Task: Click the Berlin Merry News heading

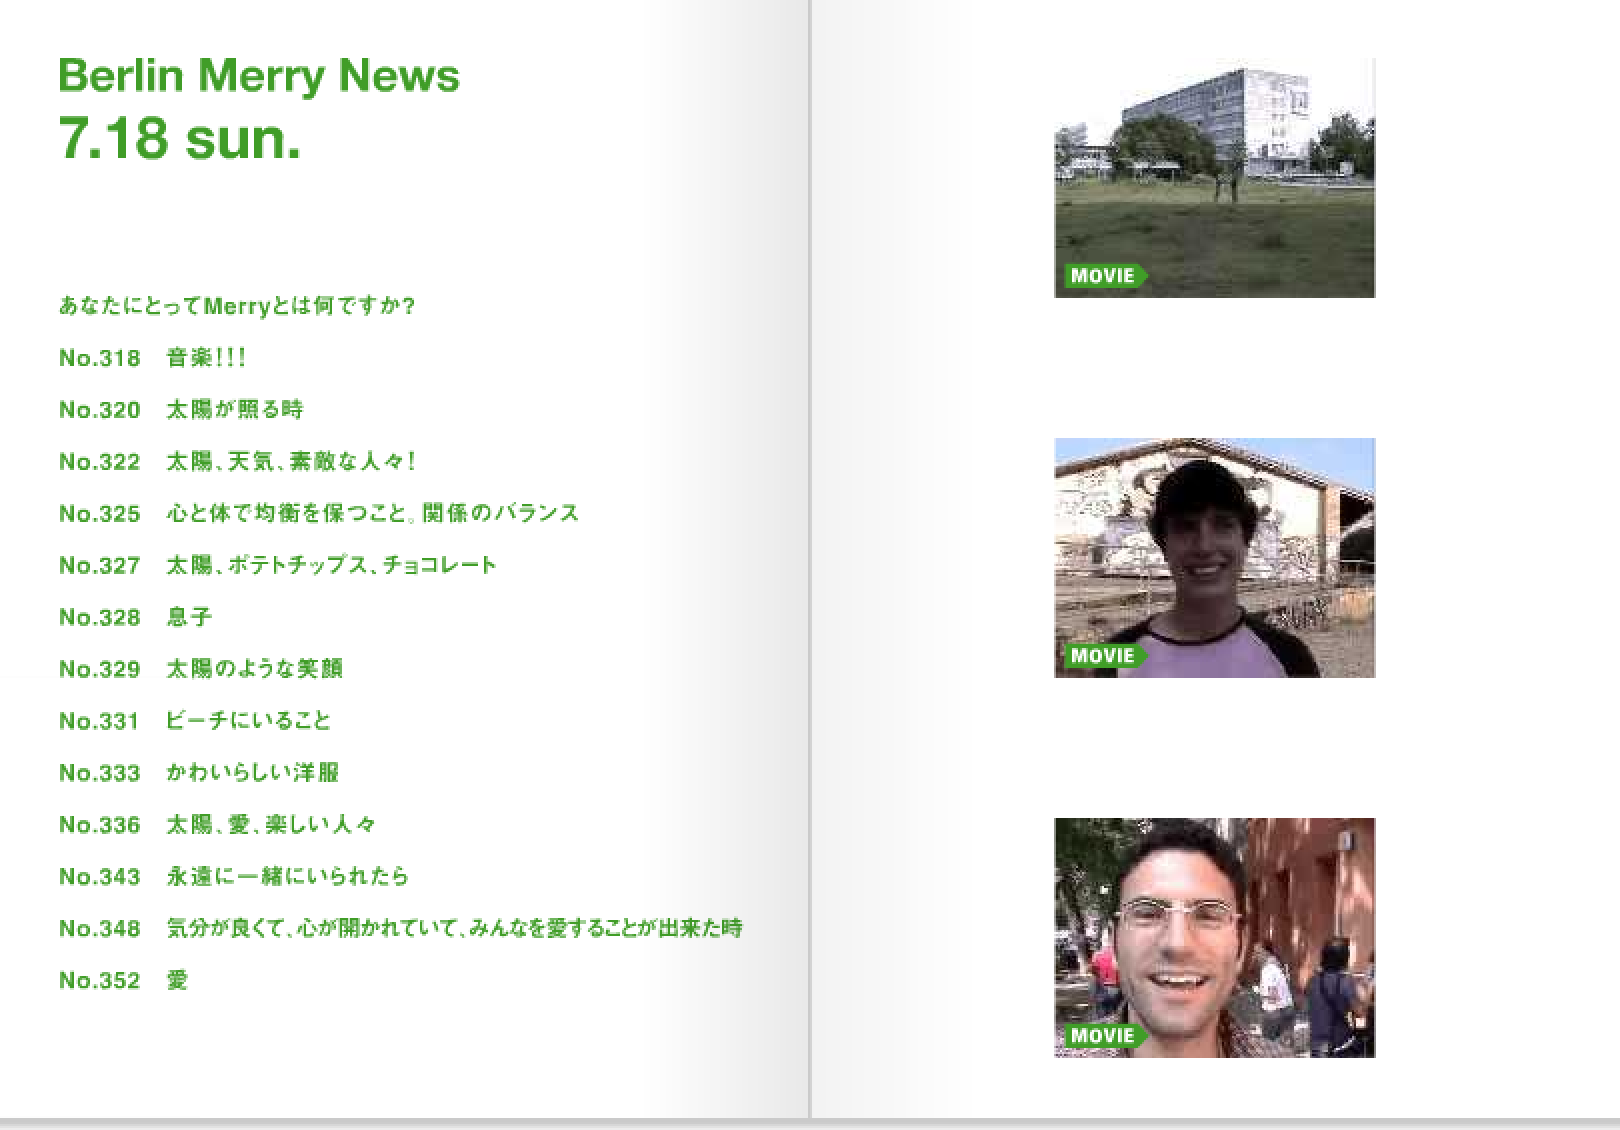Action: (x=259, y=76)
